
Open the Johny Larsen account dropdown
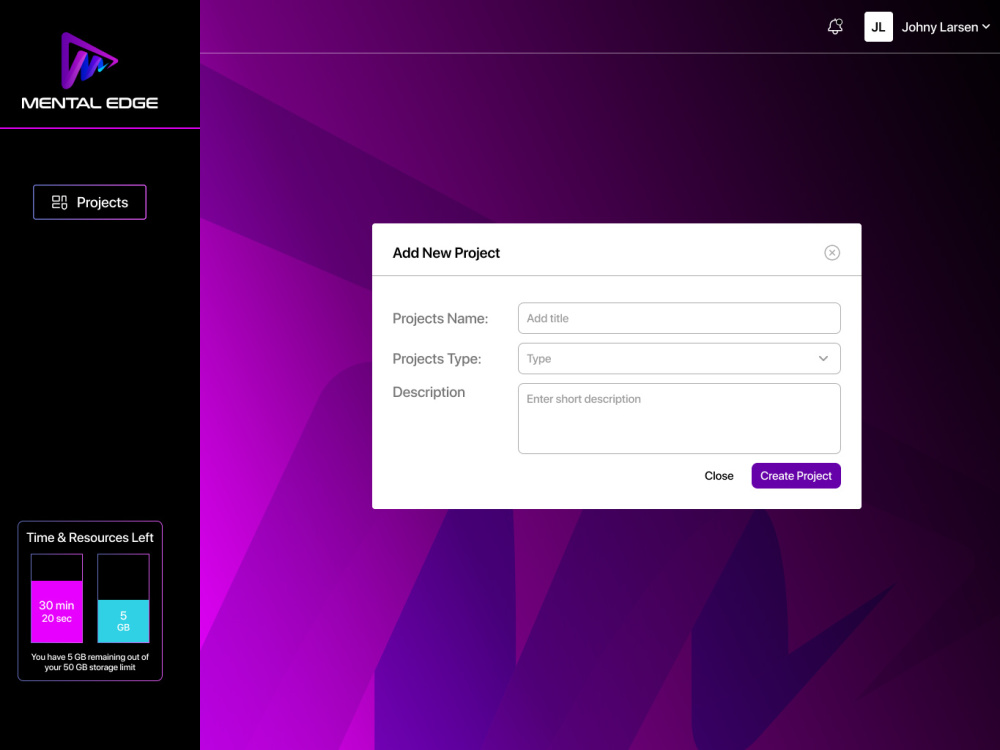point(946,27)
